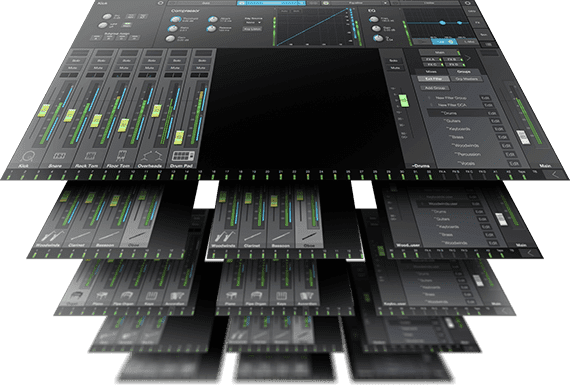Viewport: 570px width, 385px height.
Task: Solo the Drums DCA group strip
Action: [393, 60]
